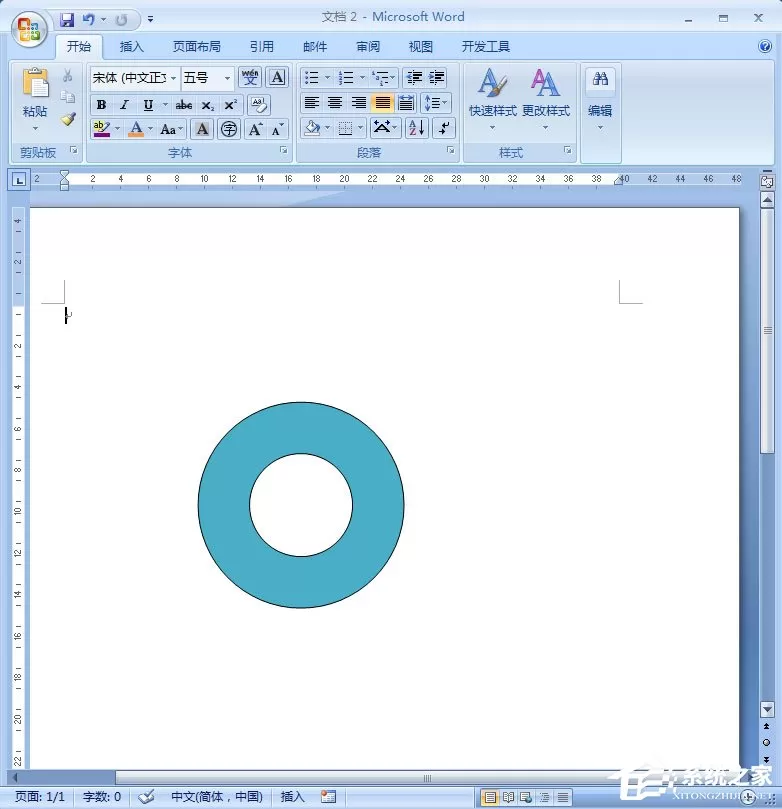Click the Strikethrough abc icon
Image resolution: width=782 pixels, height=809 pixels.
184,105
